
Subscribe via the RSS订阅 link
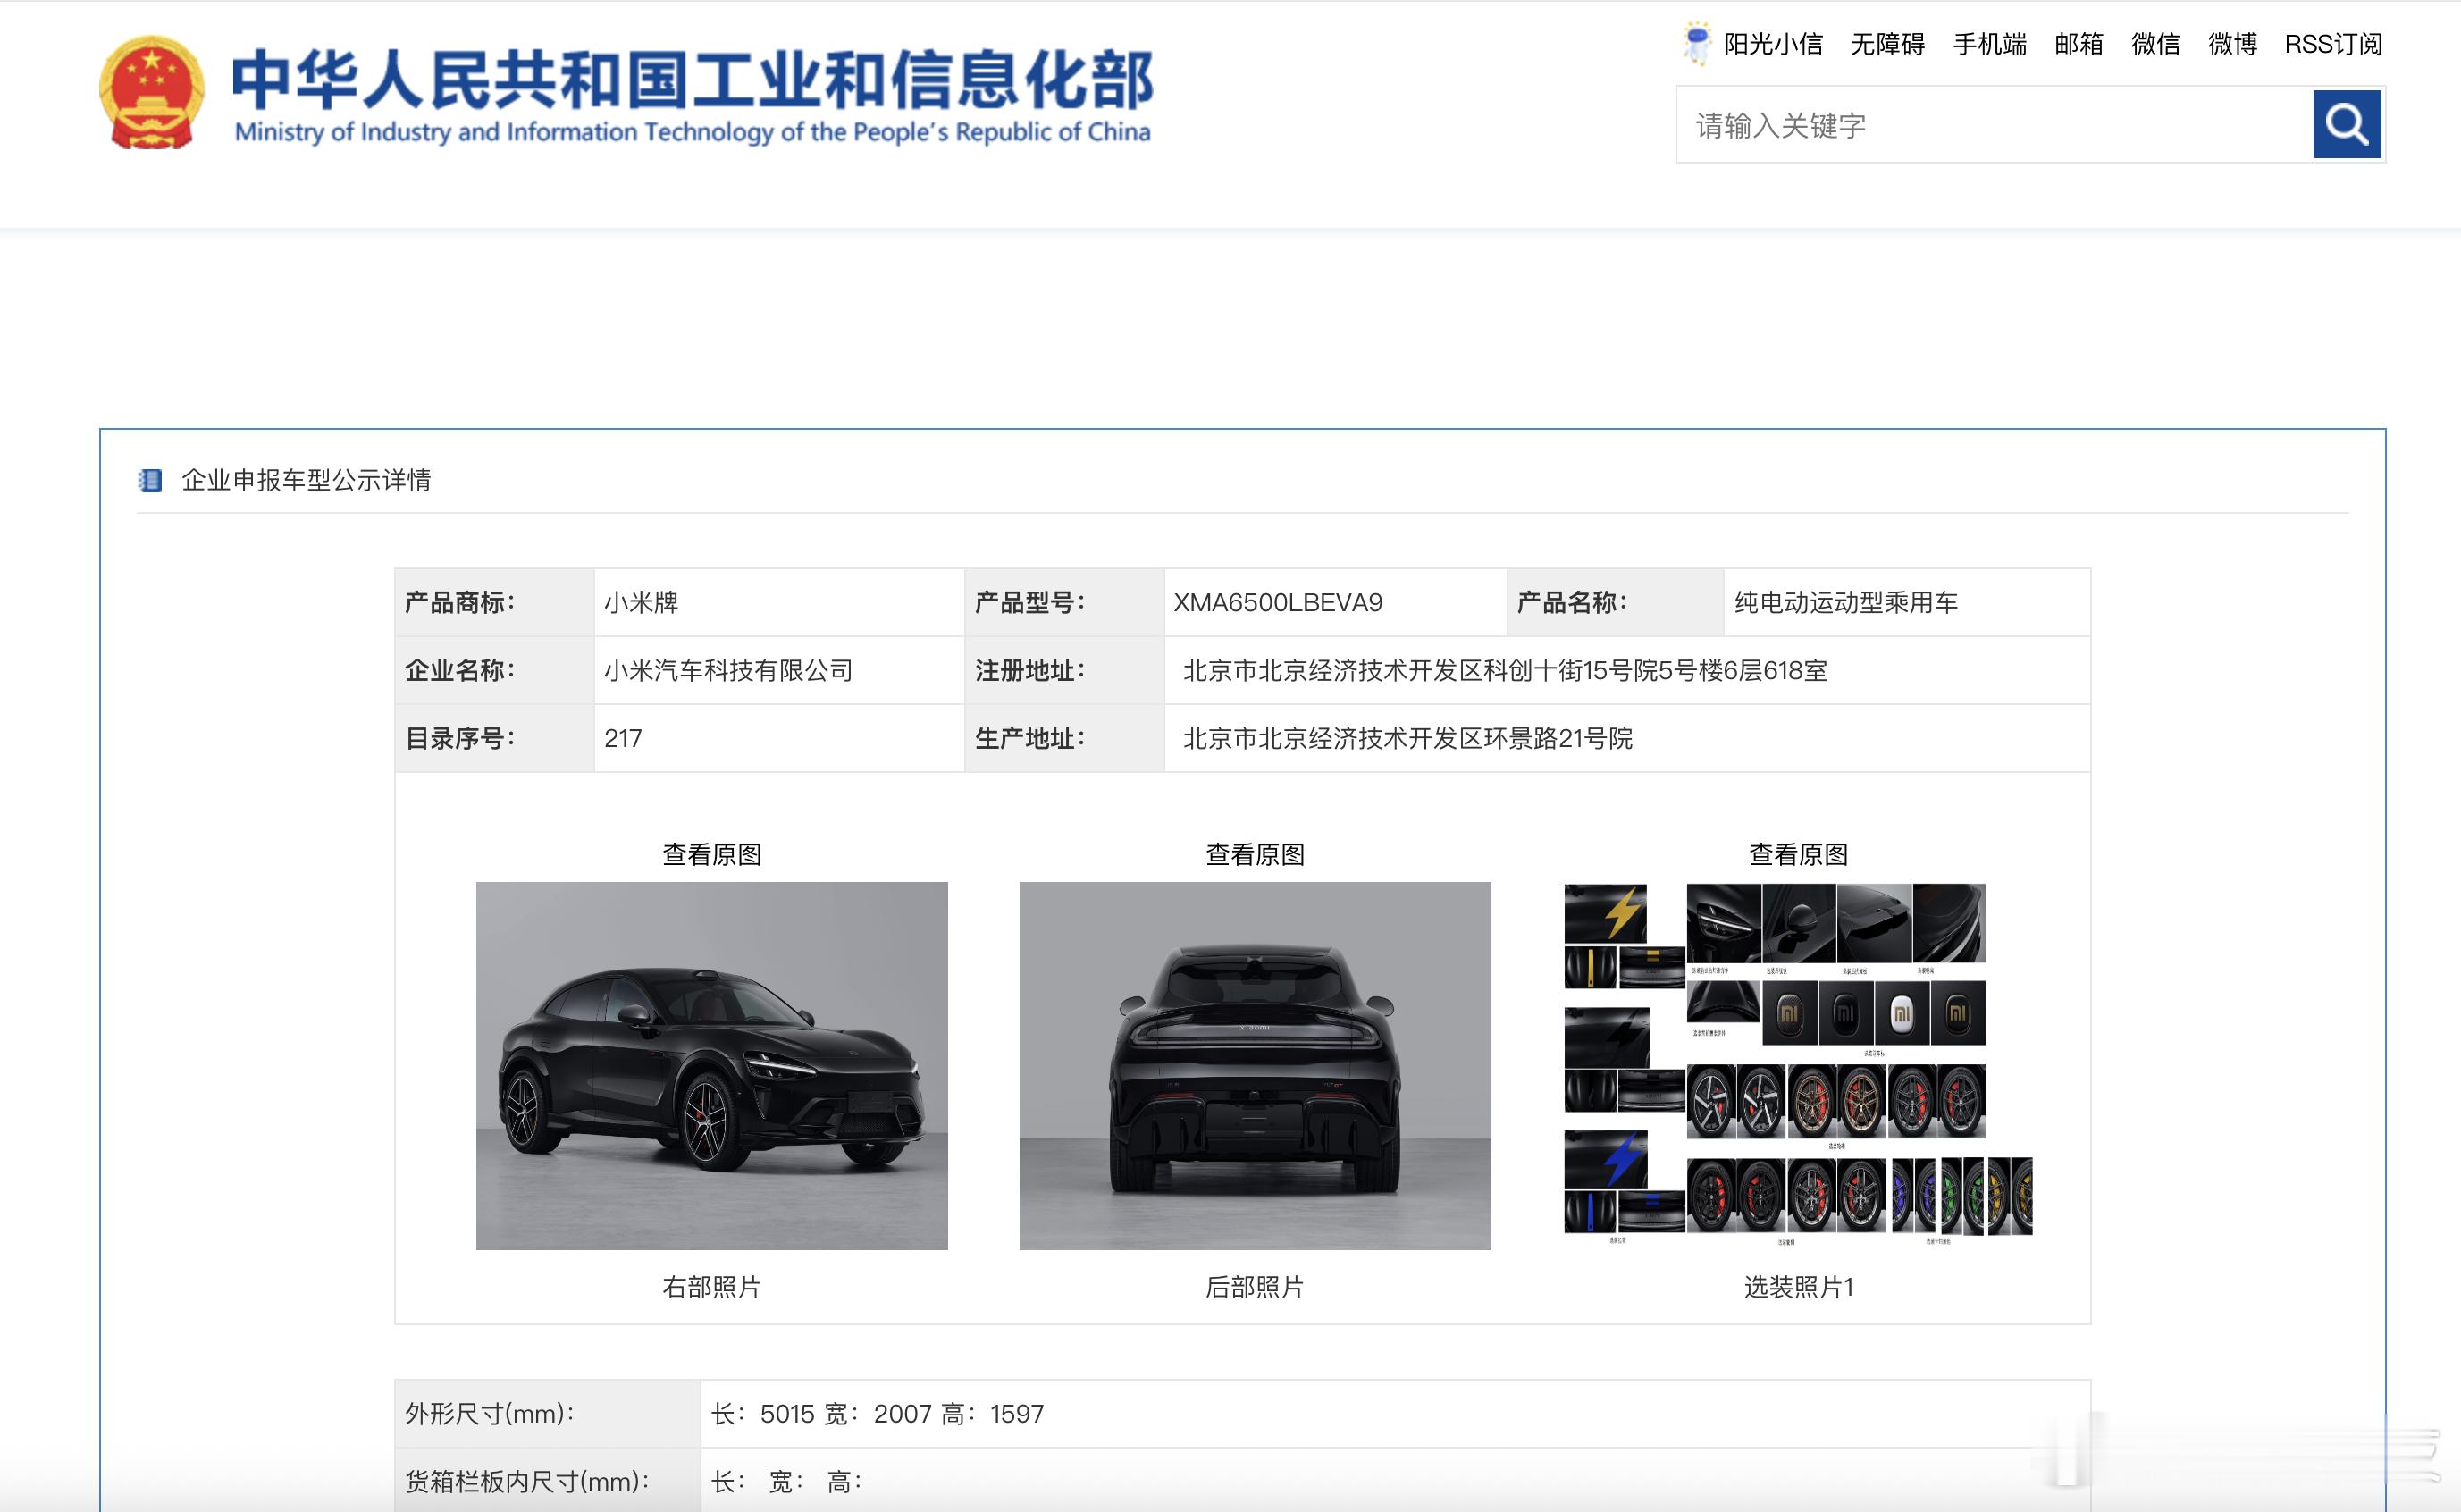[x=2333, y=44]
